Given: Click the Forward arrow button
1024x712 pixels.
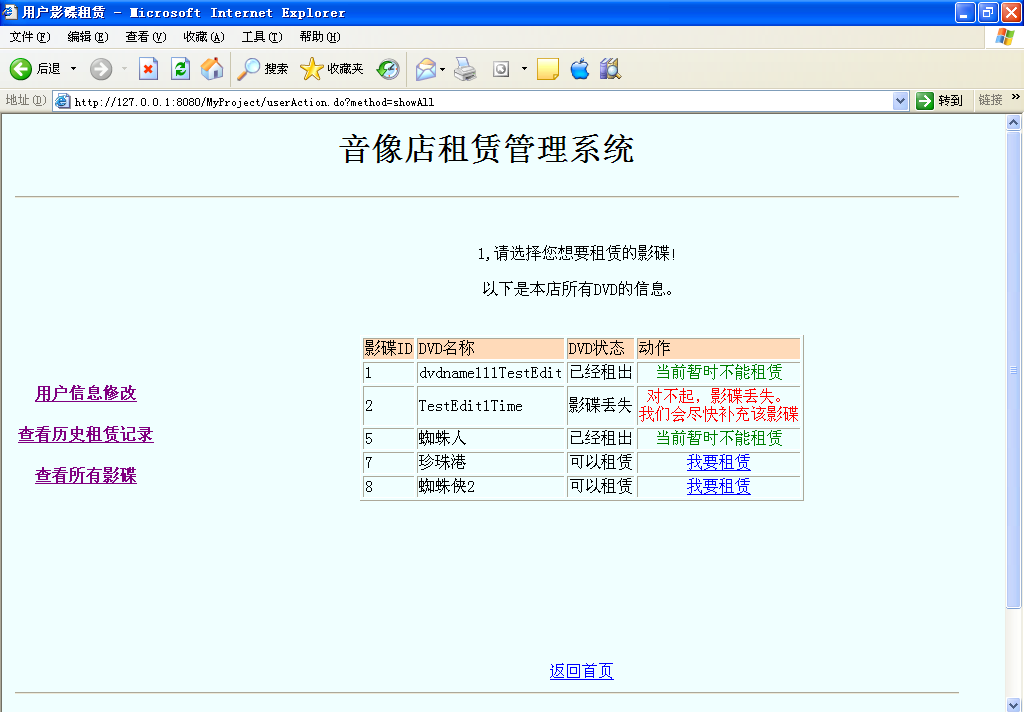Looking at the screenshot, I should coord(101,69).
